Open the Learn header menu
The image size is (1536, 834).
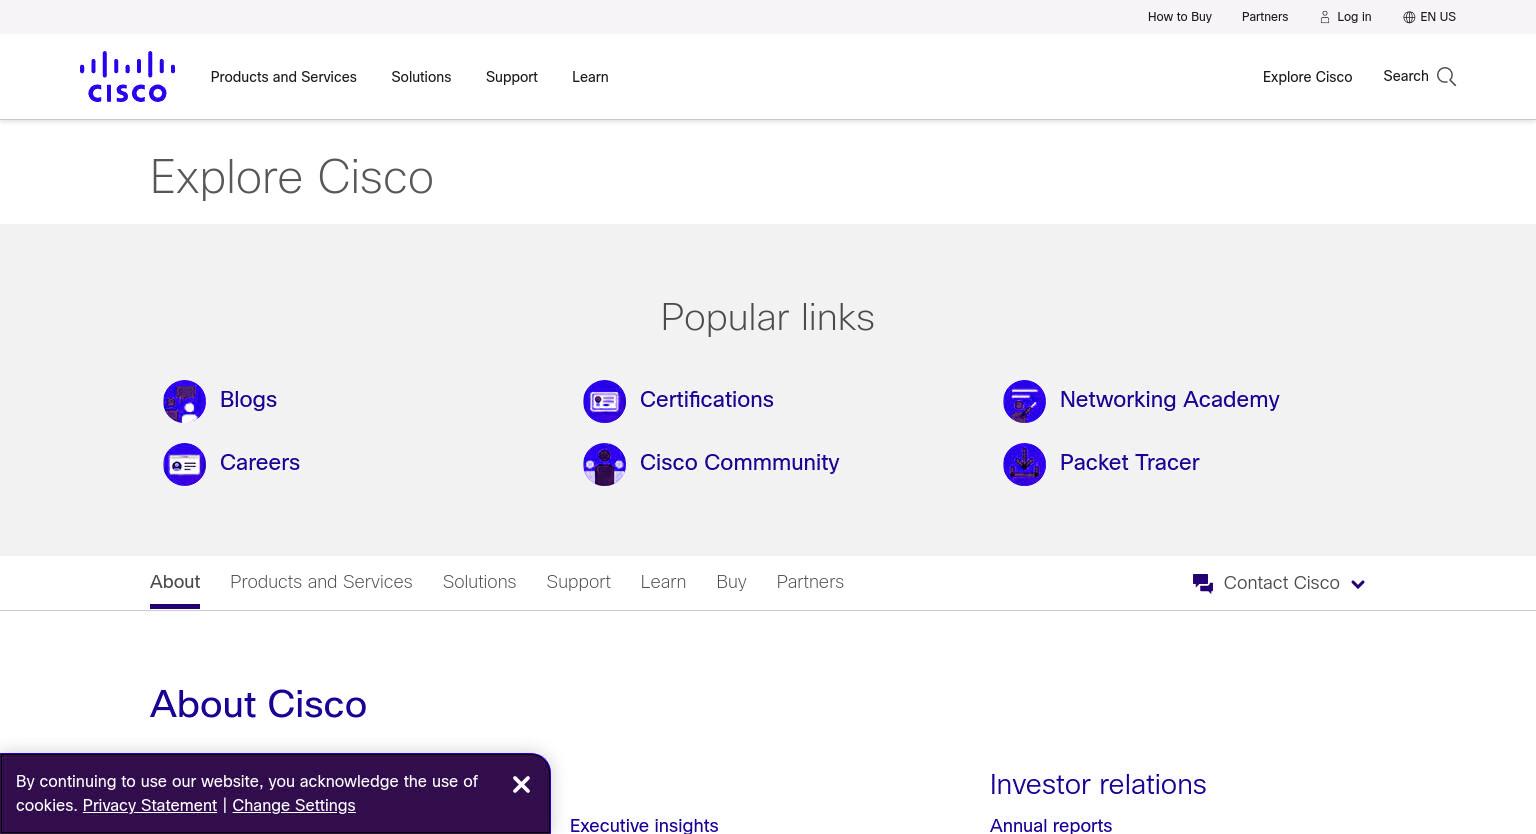(590, 77)
